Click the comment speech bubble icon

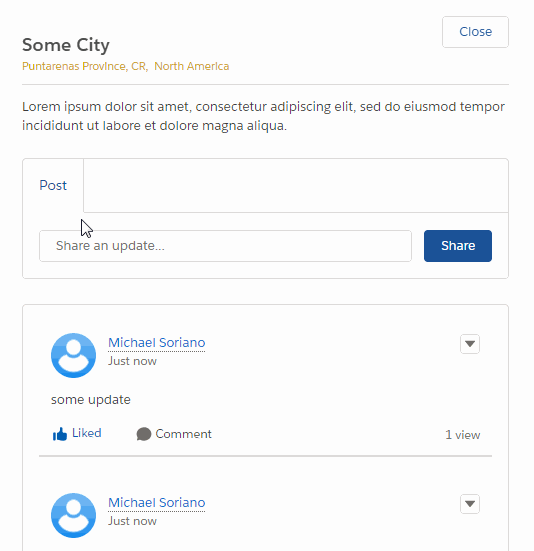tap(144, 434)
